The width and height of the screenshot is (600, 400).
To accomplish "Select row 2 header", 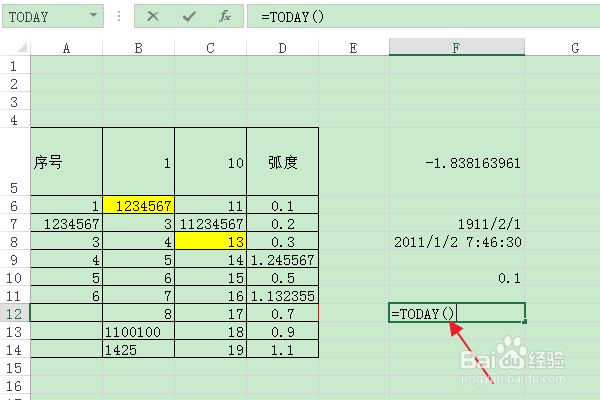I will pyautogui.click(x=15, y=83).
